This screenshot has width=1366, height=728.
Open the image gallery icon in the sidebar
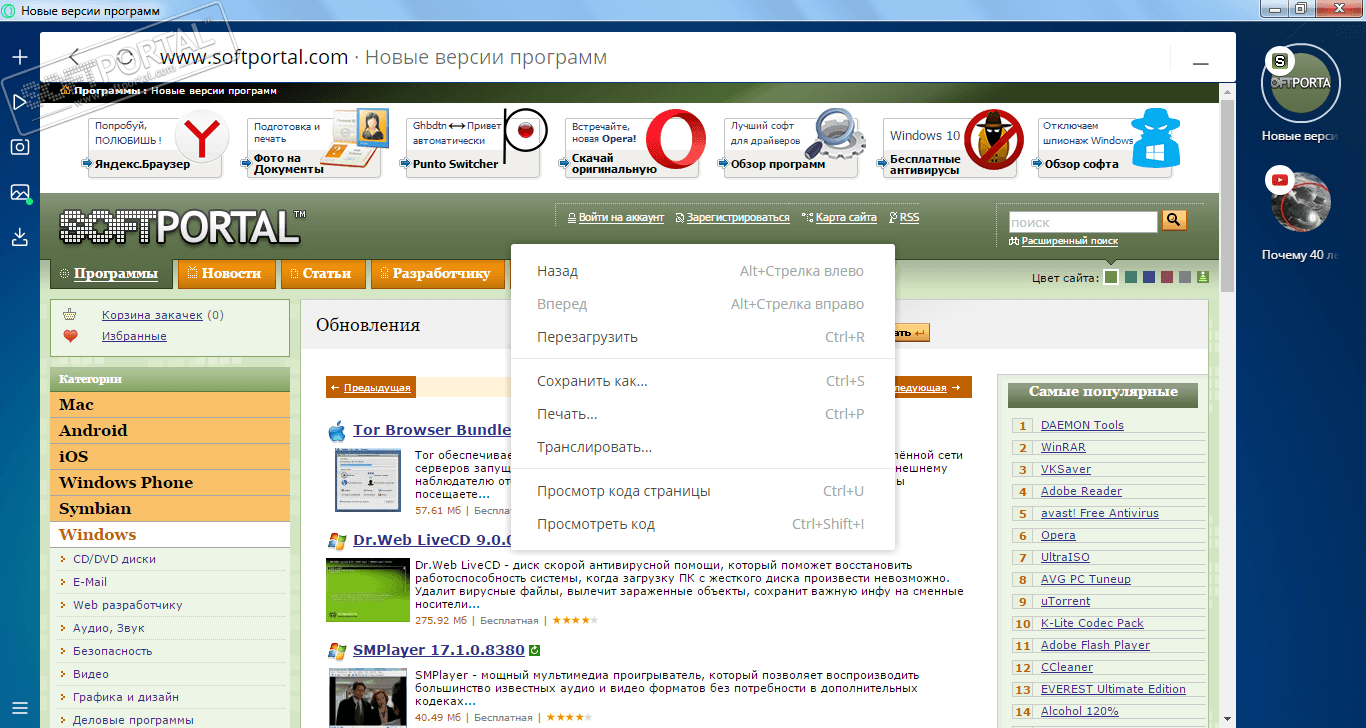(x=20, y=192)
